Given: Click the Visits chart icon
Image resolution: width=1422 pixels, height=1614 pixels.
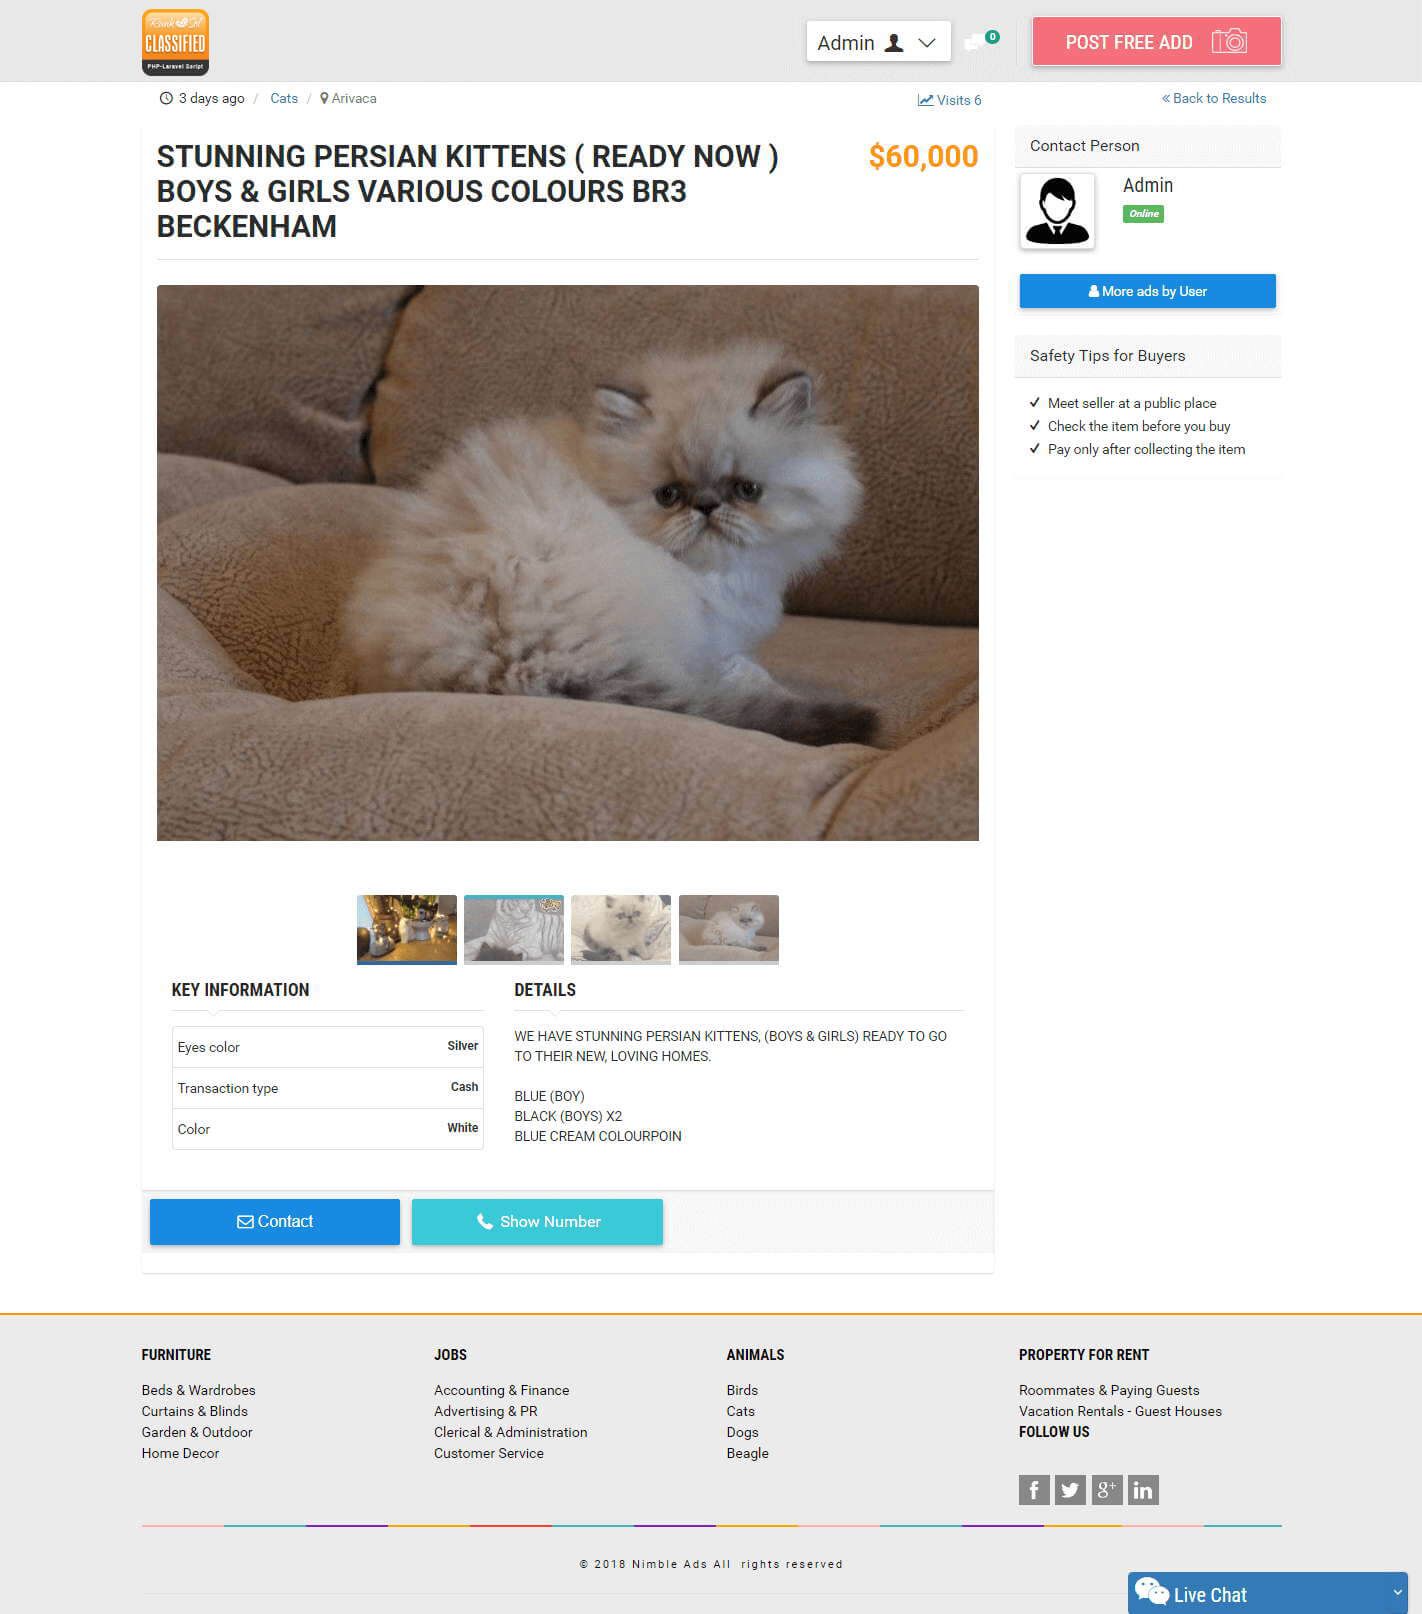Looking at the screenshot, I should click(x=925, y=100).
